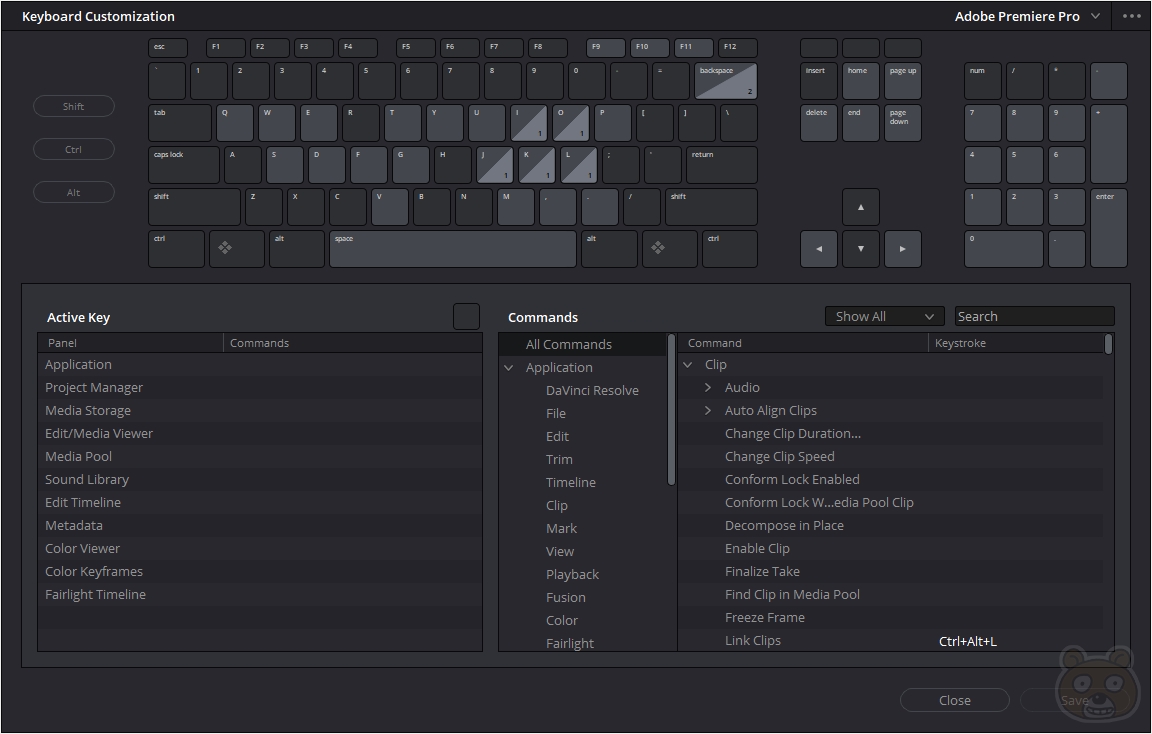Sort by the Command column header
This screenshot has width=1152, height=734.
click(x=804, y=343)
